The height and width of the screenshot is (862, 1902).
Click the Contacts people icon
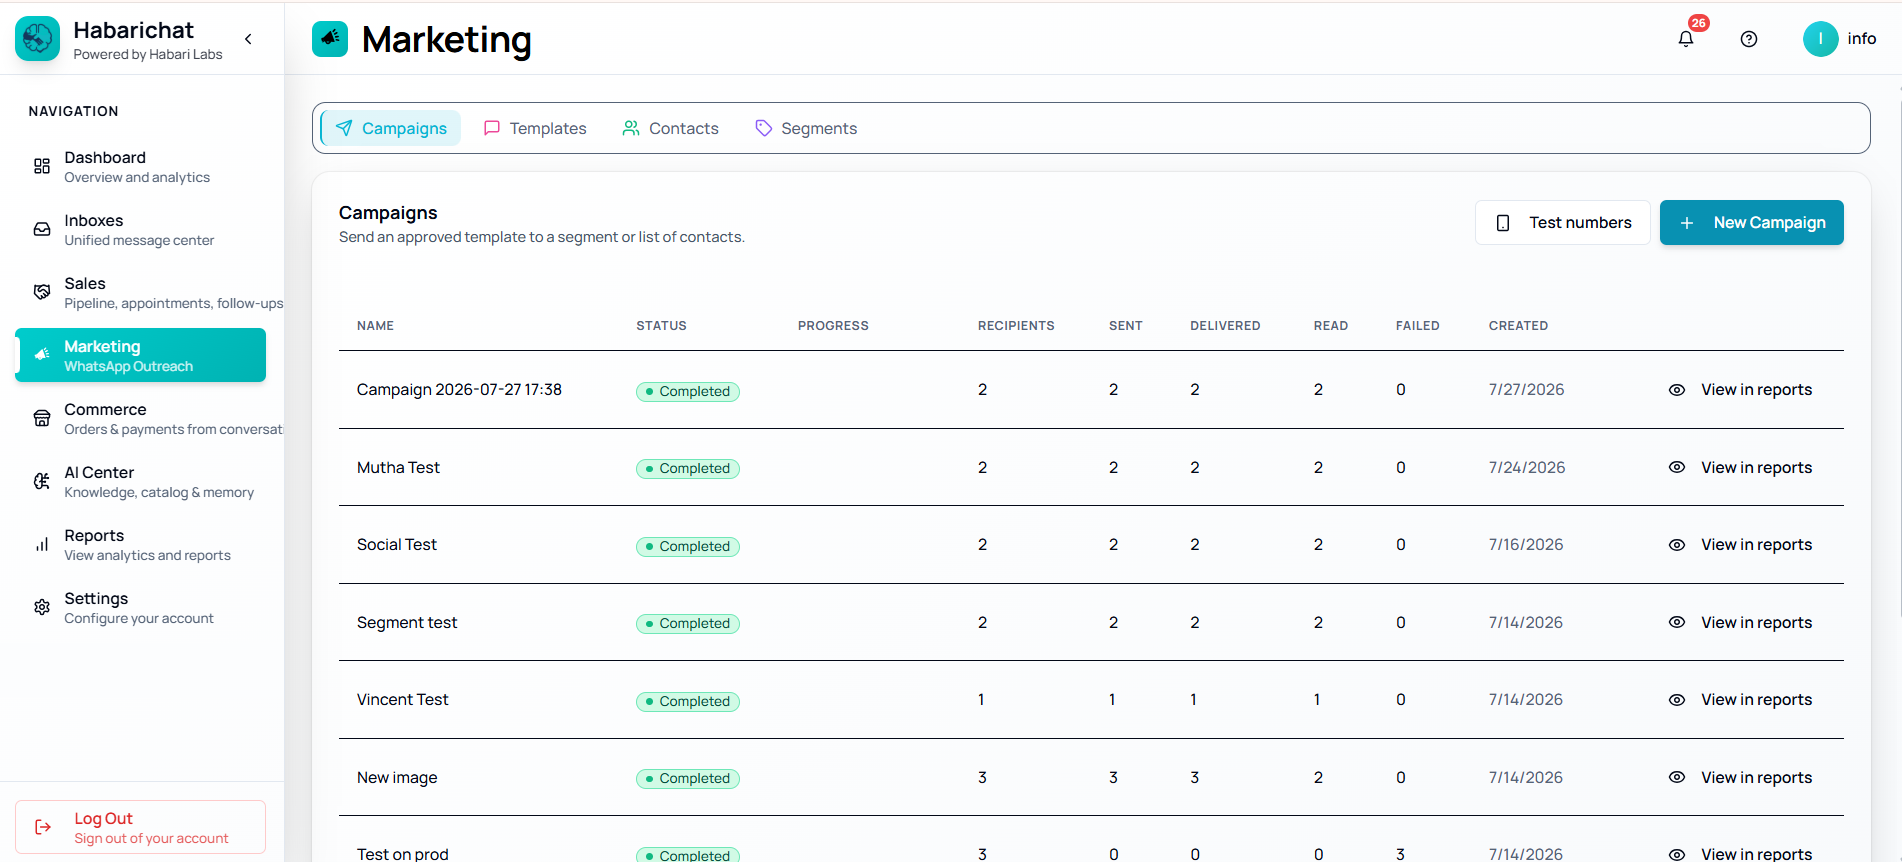tap(631, 128)
